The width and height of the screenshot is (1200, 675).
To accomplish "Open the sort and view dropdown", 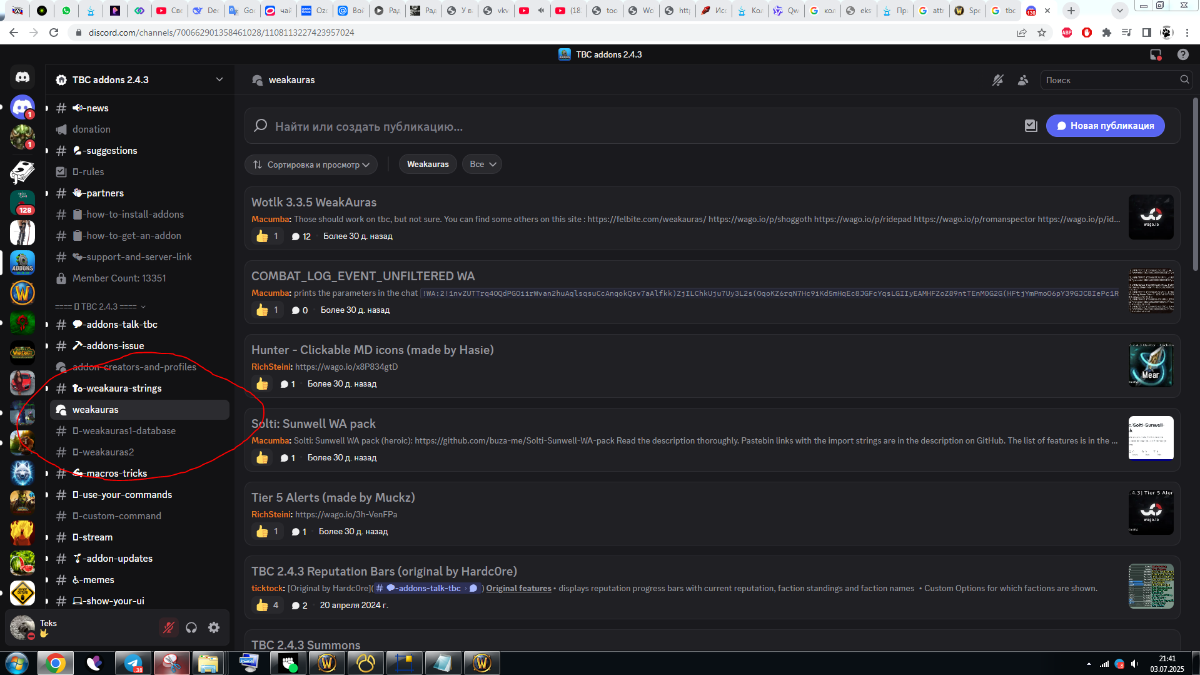I will [x=312, y=164].
